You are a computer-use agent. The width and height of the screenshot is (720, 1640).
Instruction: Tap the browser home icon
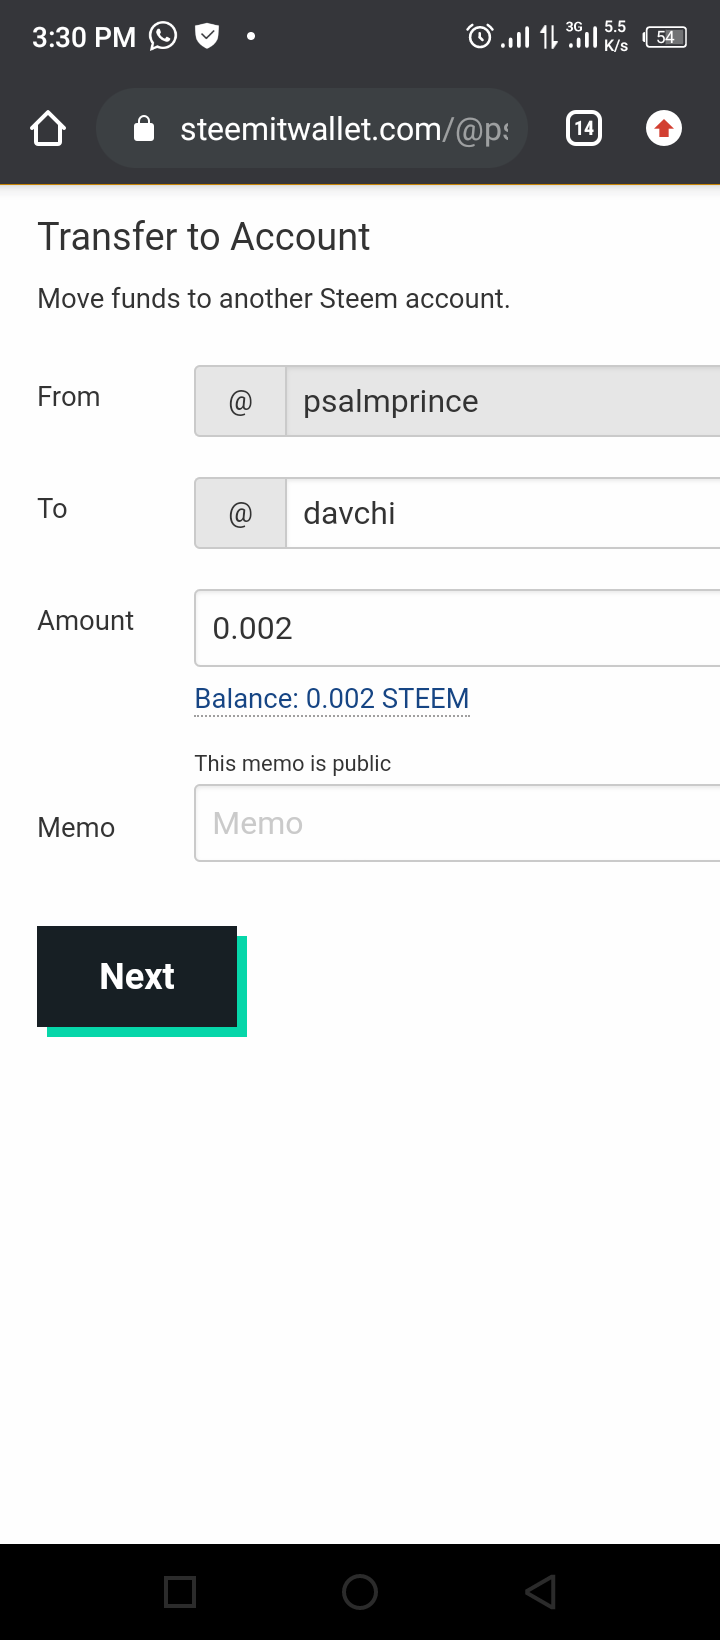(x=48, y=129)
